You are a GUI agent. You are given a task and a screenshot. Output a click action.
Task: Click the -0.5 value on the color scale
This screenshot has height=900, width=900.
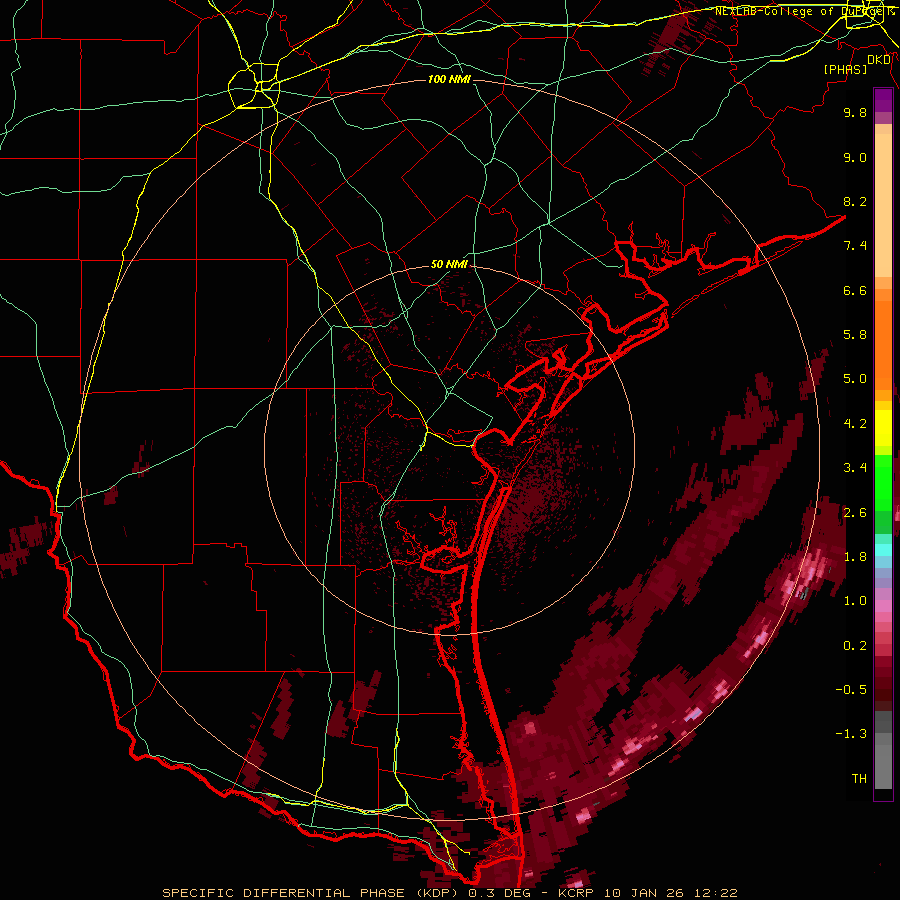tap(851, 690)
